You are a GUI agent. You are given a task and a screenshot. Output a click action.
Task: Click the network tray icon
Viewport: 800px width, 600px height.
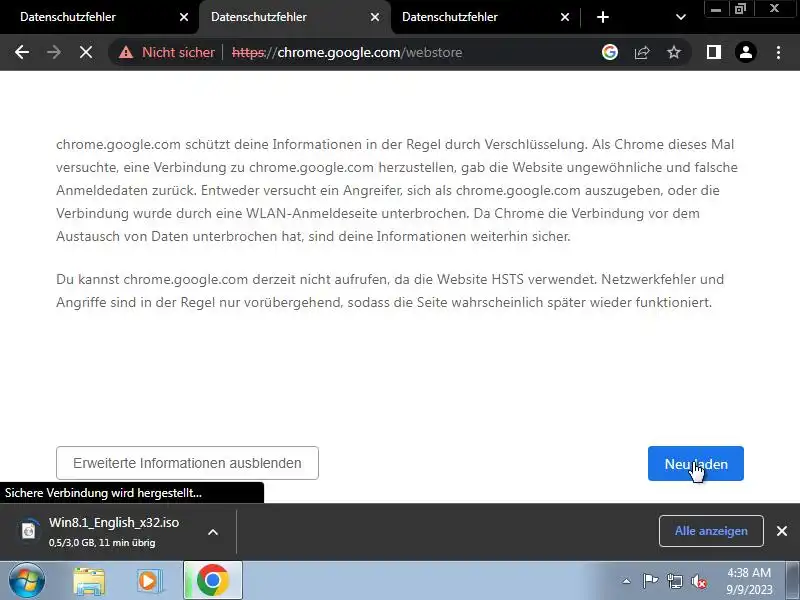(675, 581)
